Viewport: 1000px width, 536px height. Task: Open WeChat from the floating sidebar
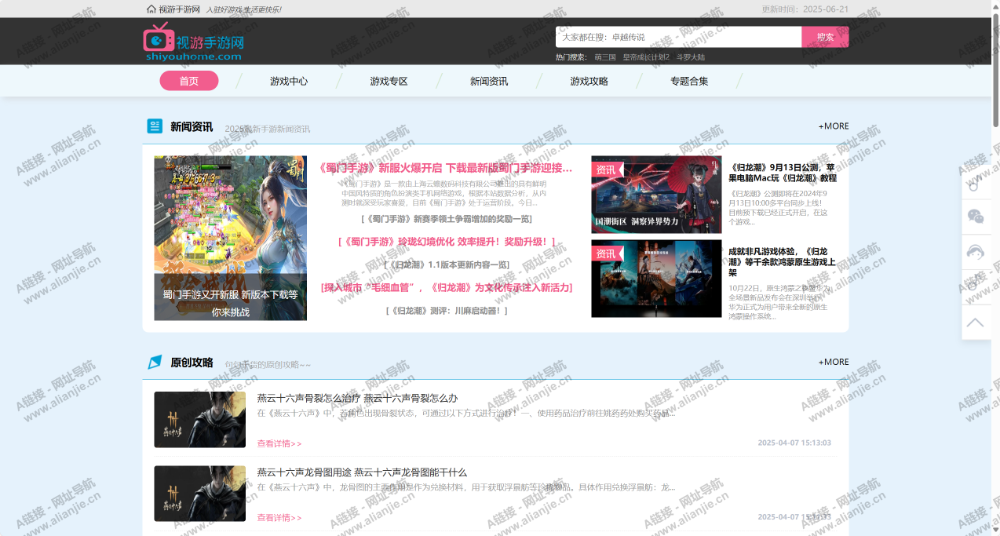pos(976,216)
